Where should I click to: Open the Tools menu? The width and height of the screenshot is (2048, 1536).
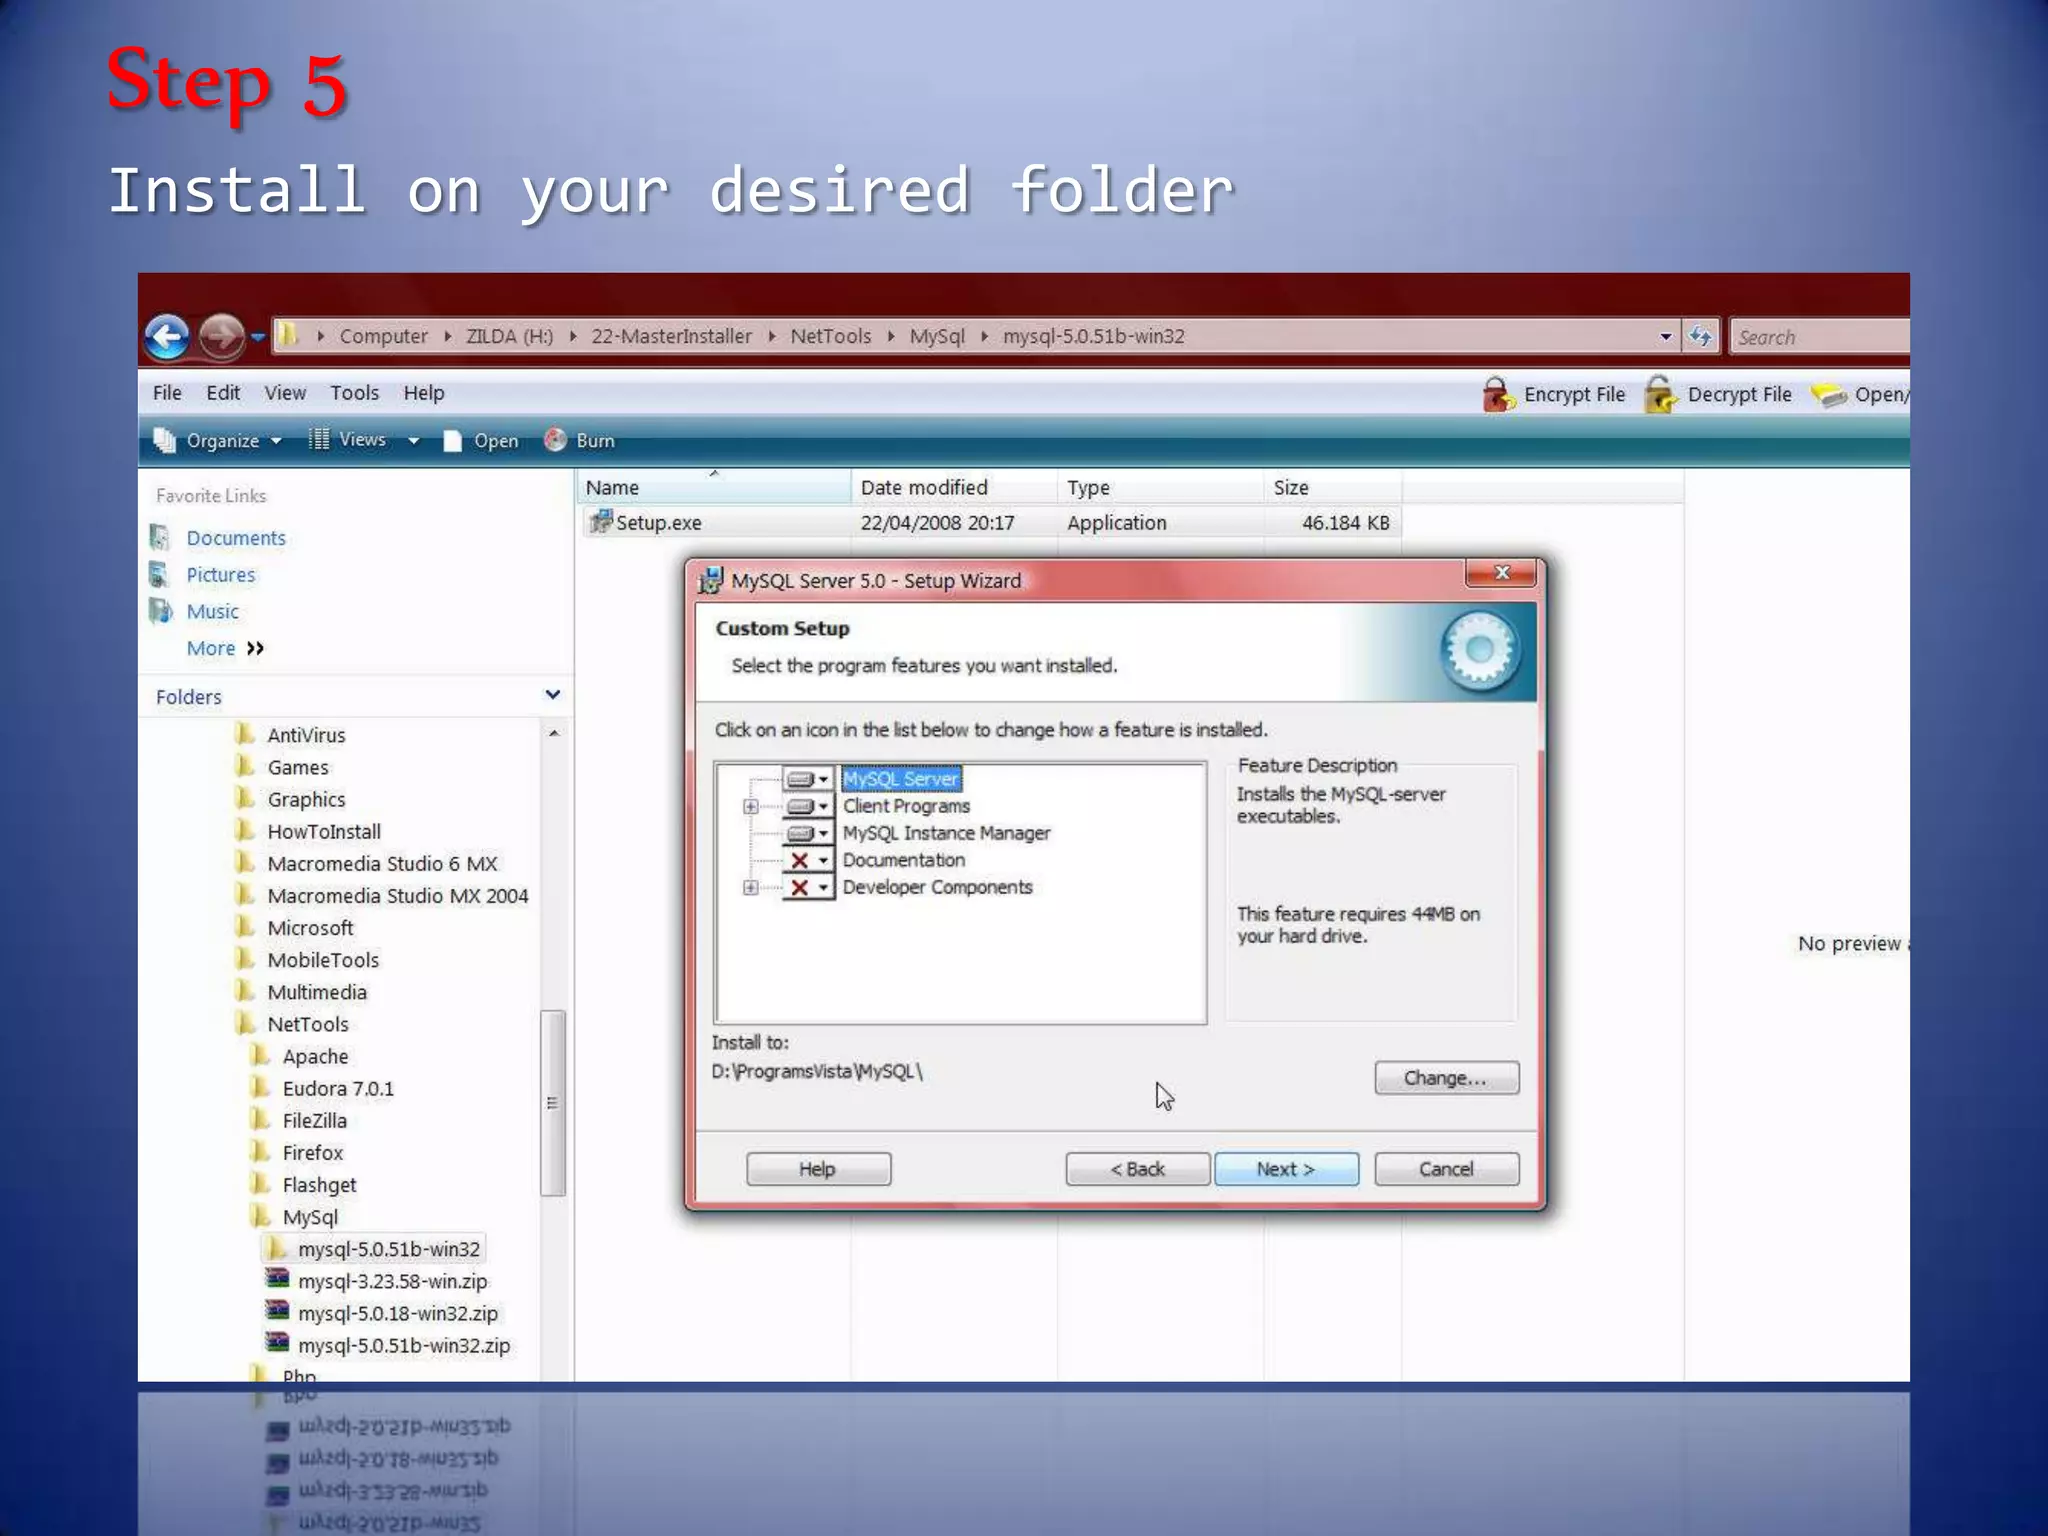[355, 393]
